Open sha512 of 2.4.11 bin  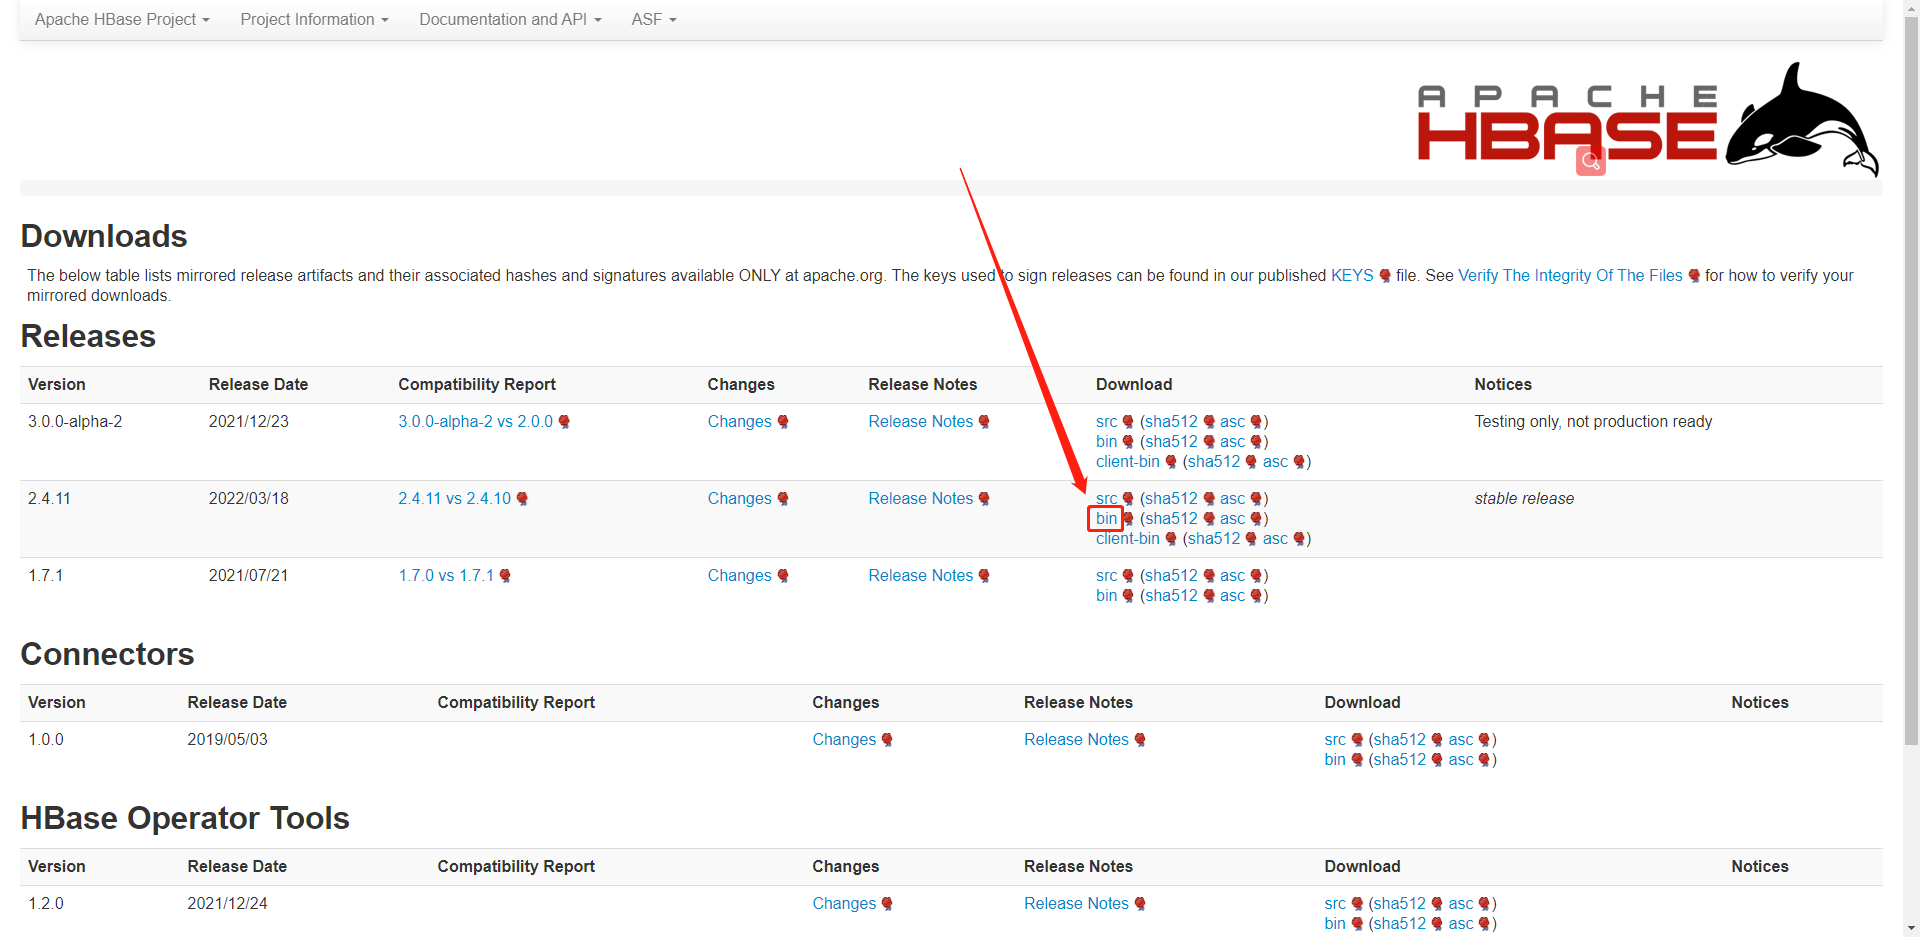tap(1171, 518)
